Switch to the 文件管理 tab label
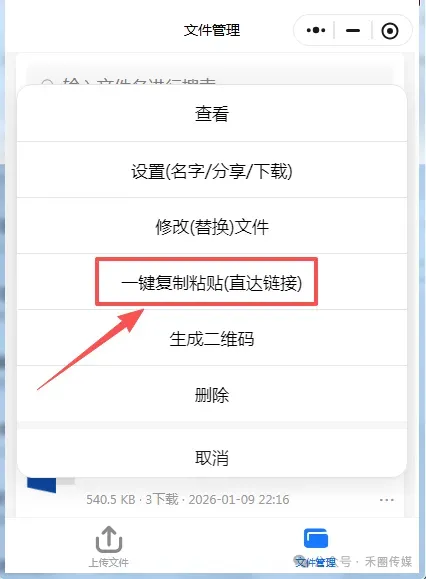426x579 pixels. pyautogui.click(x=316, y=562)
